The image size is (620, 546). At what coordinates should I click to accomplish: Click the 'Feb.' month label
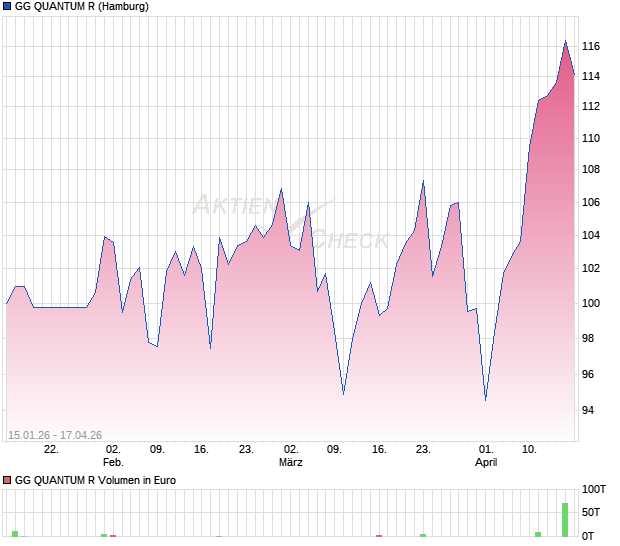(x=113, y=462)
